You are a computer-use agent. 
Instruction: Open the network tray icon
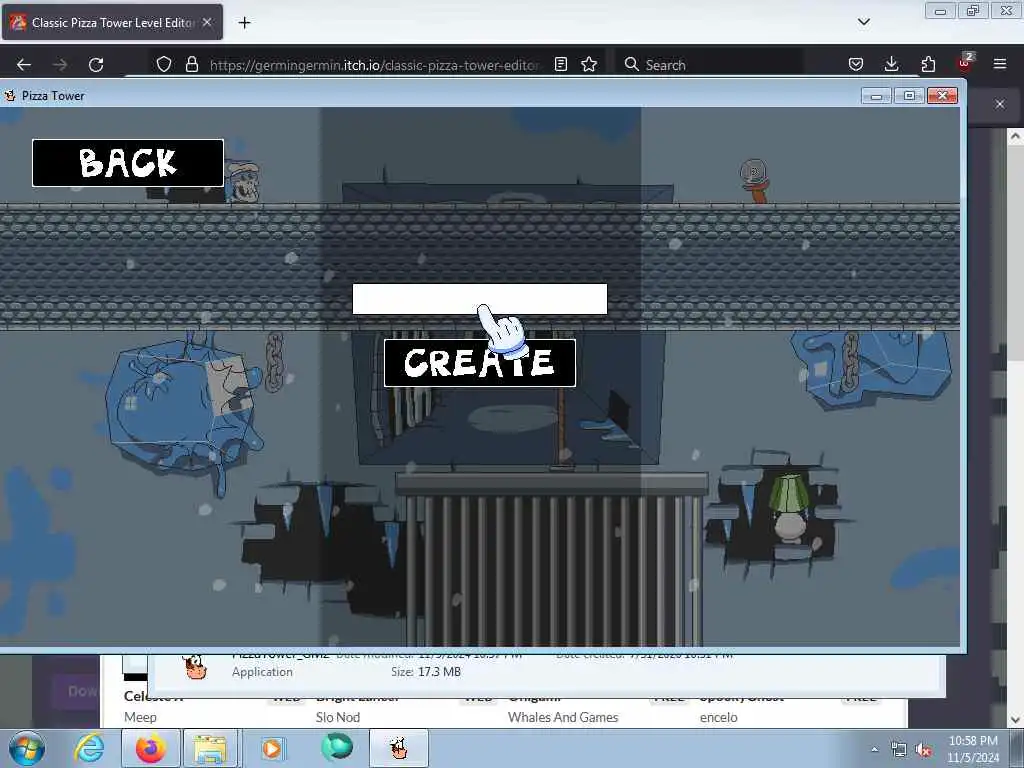(899, 750)
